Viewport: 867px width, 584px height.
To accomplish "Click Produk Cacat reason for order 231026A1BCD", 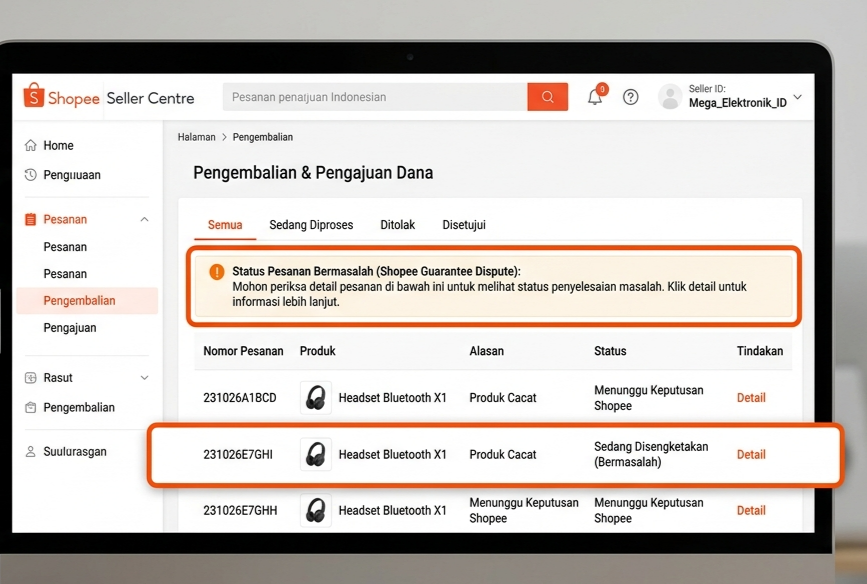I will click(x=503, y=398).
